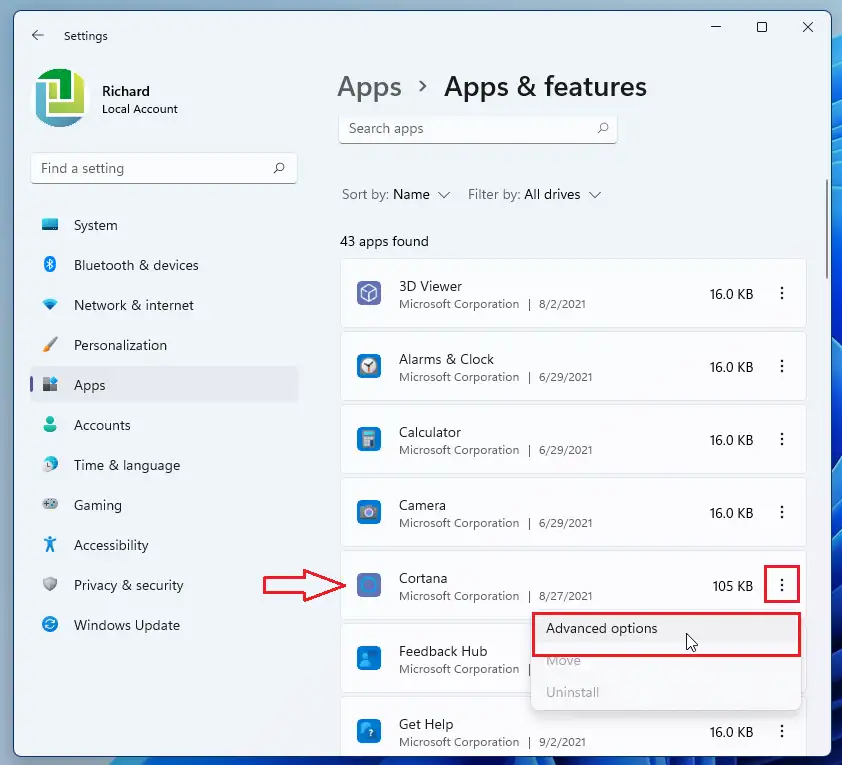The width and height of the screenshot is (842, 765).
Task: Open System settings in the sidebar
Action: (164, 225)
